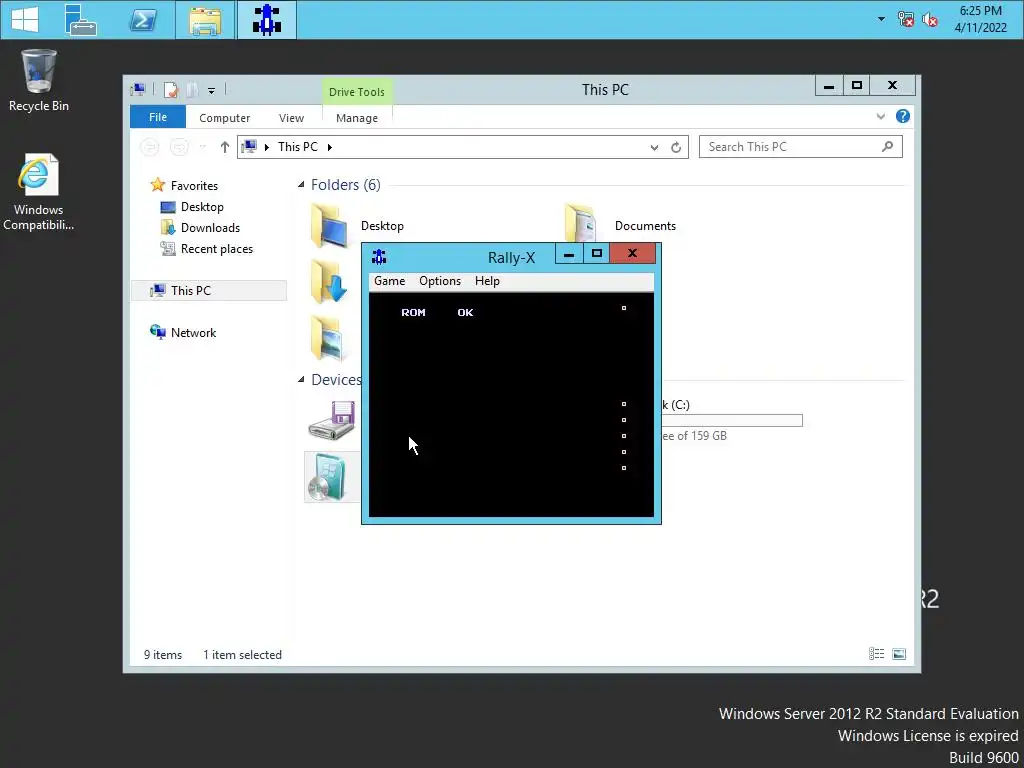This screenshot has width=1024, height=768.
Task: Open the Customize Quick Access Toolbar dropdown
Action: pos(212,91)
